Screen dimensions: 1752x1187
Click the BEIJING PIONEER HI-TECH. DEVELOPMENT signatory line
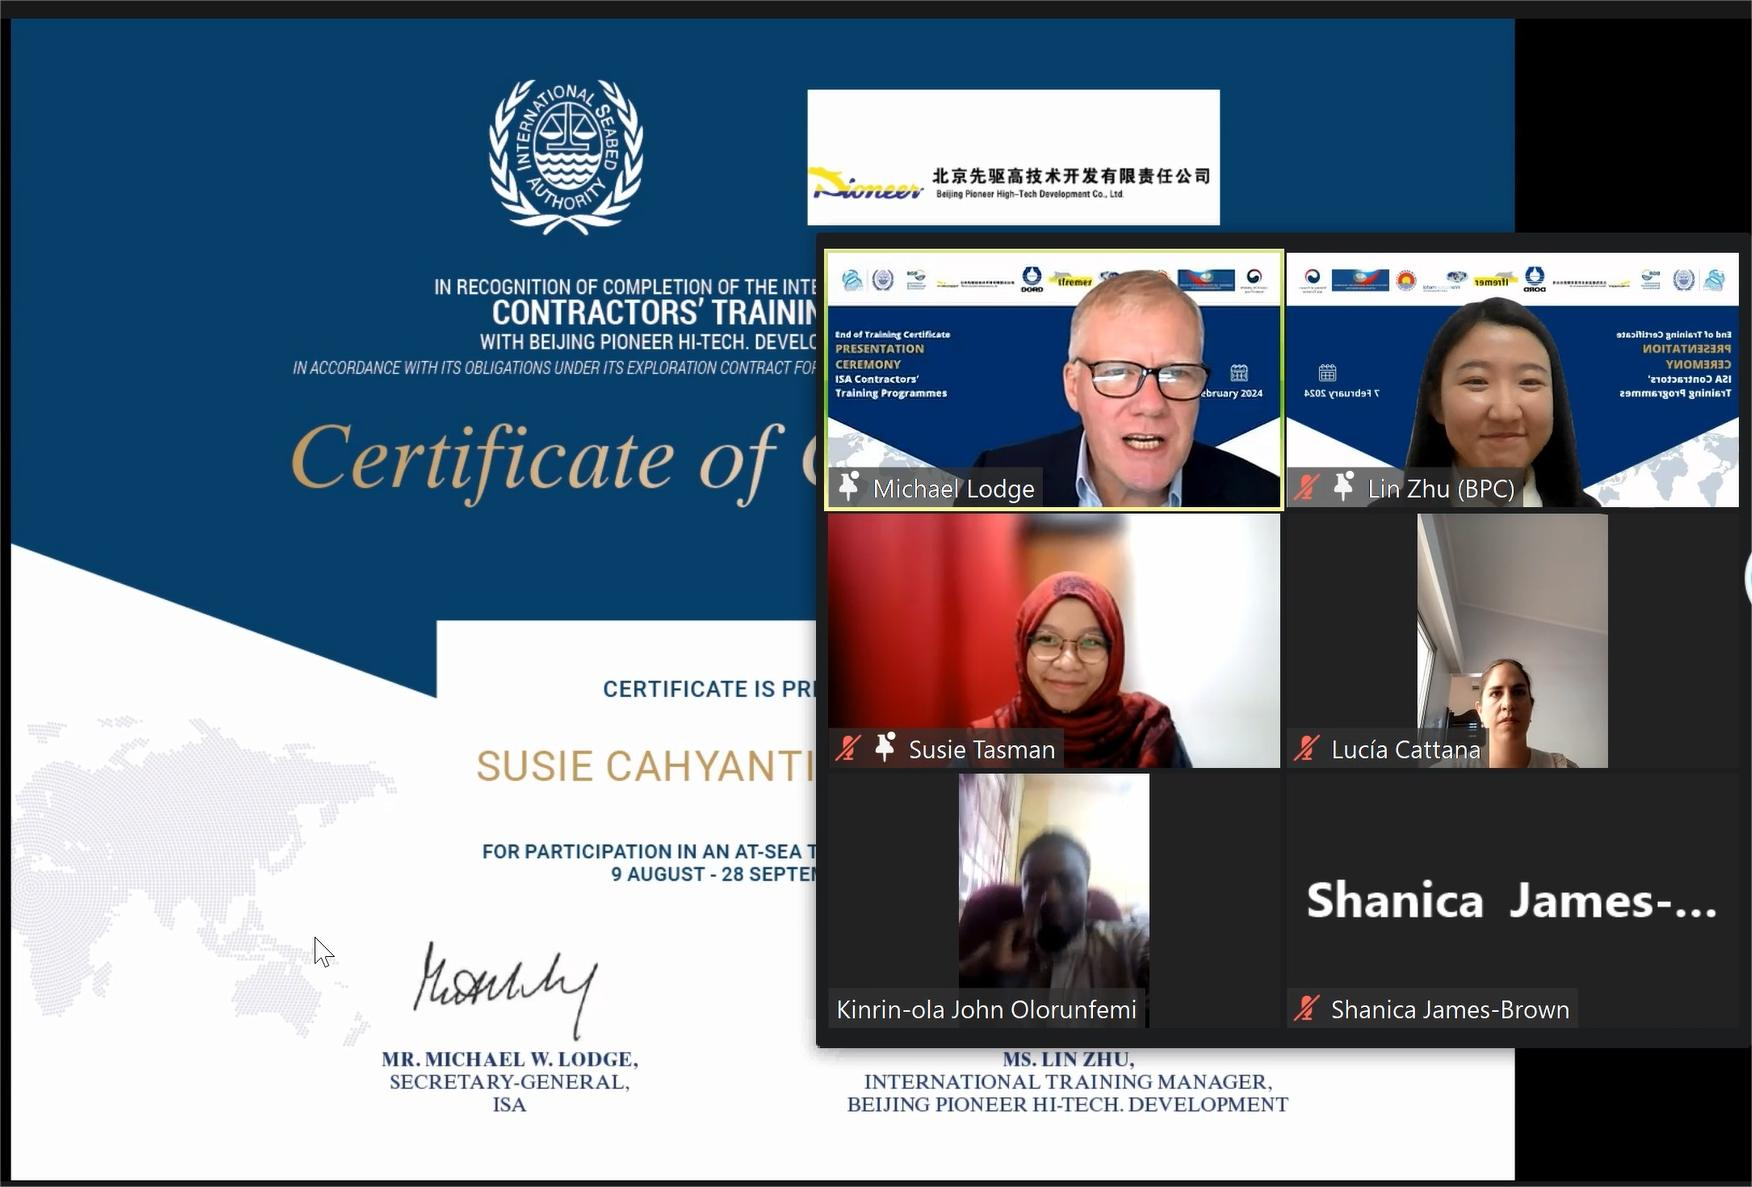coord(1067,1105)
